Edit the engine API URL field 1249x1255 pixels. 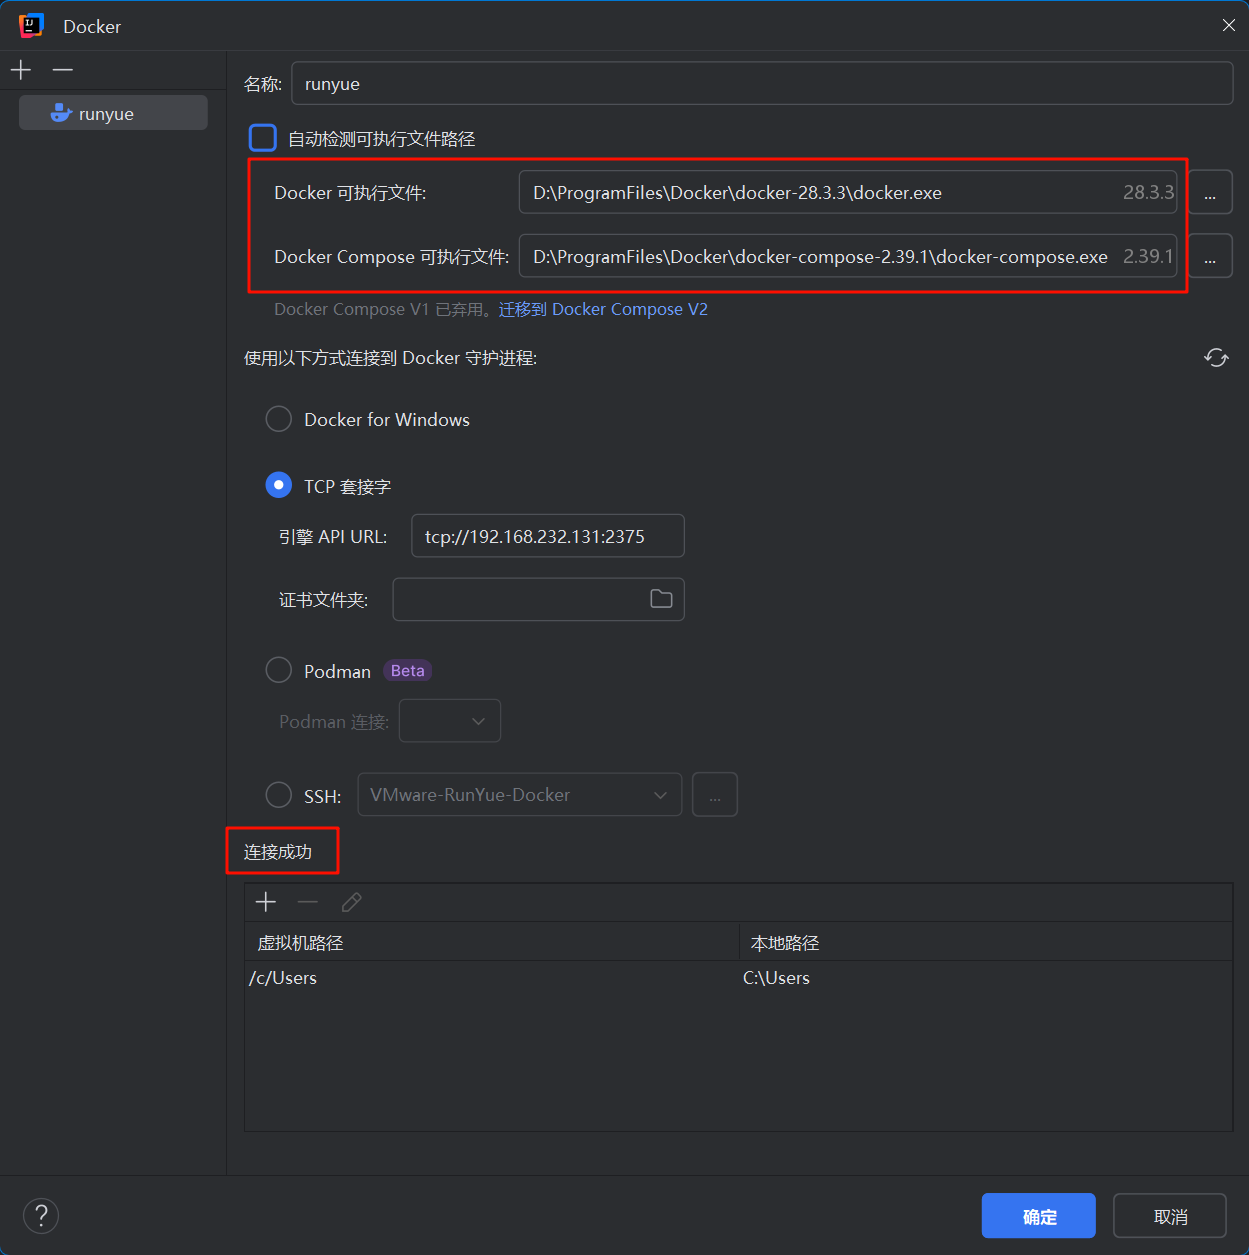click(548, 536)
